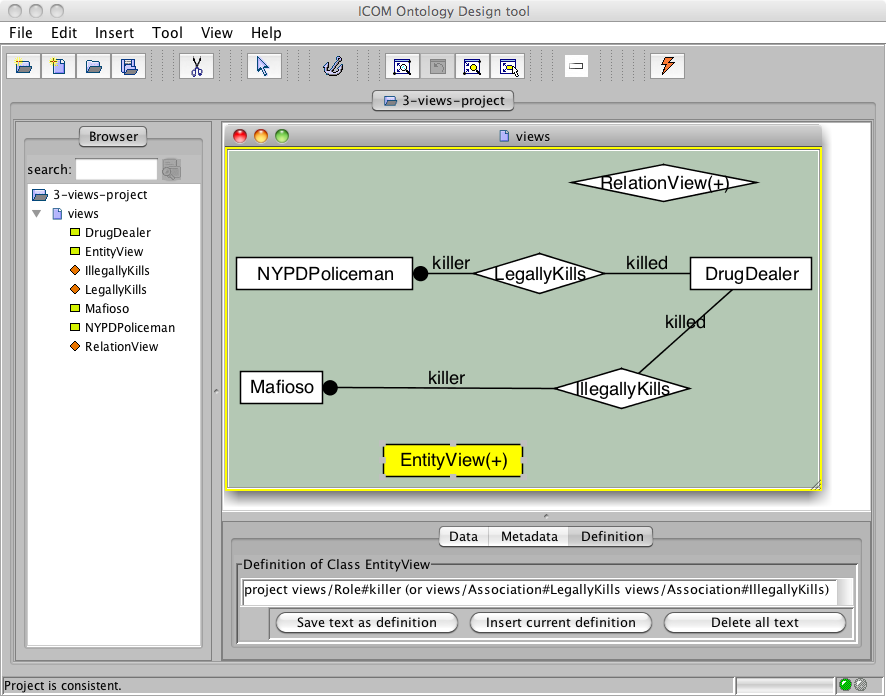Select the LegallyKills diamond in diagram
Viewport: 886px width, 697px height.
(540, 273)
